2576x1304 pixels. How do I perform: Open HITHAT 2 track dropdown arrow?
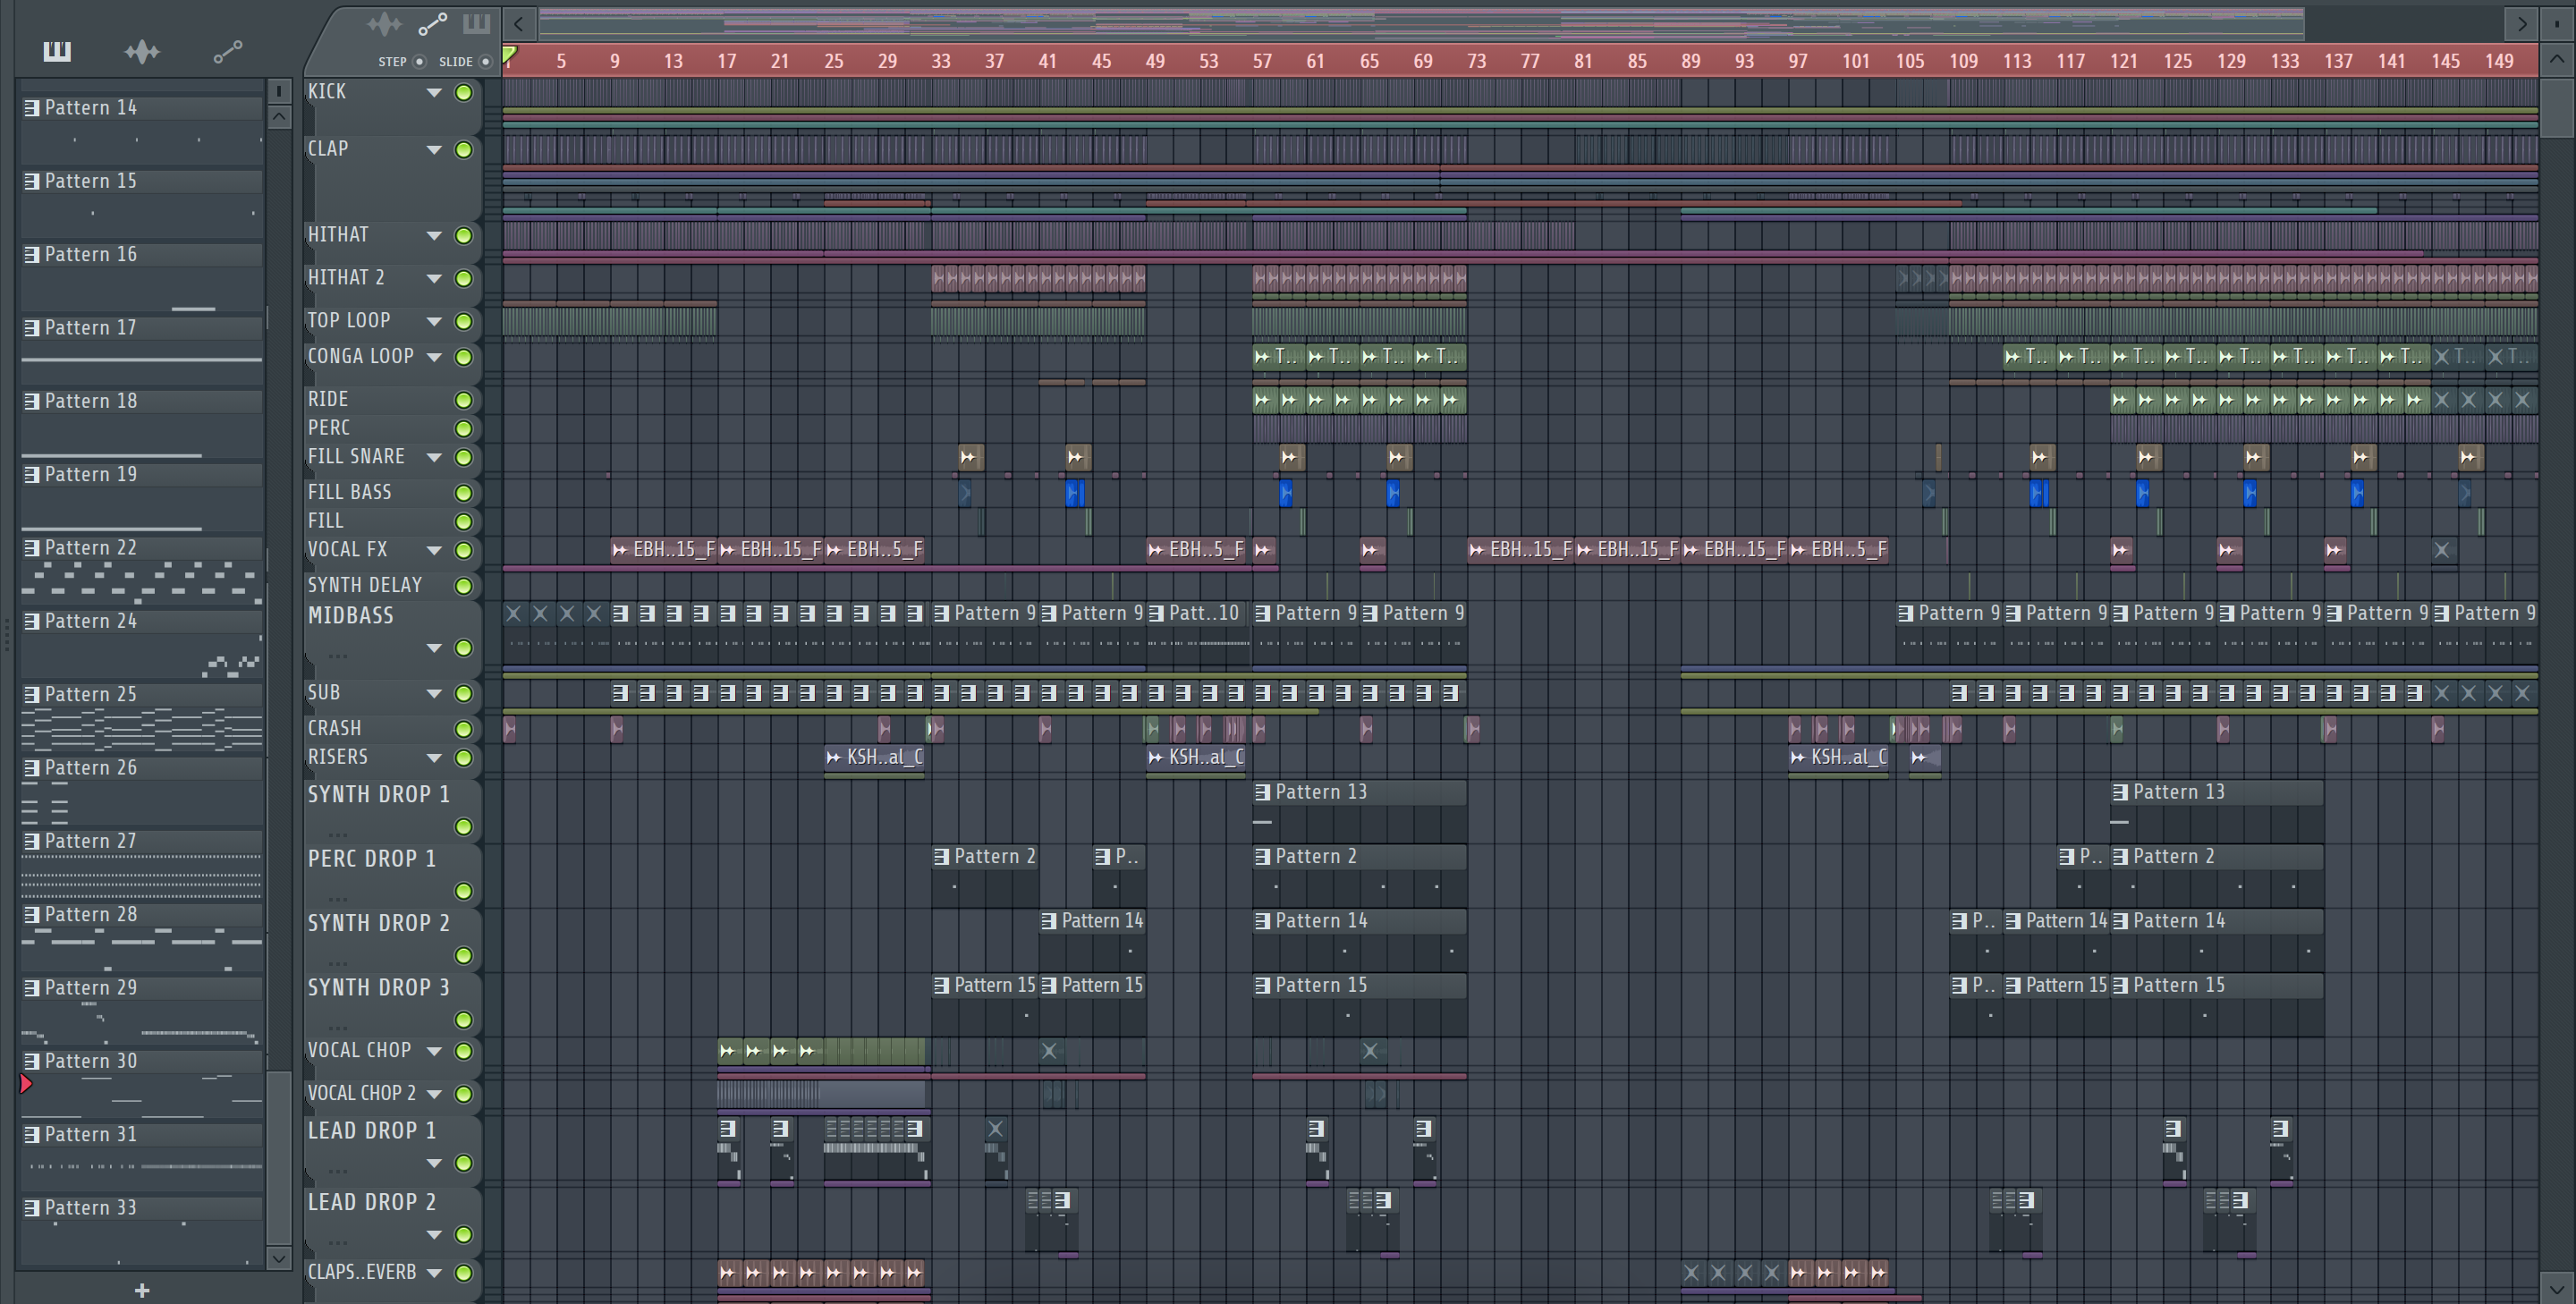434,278
